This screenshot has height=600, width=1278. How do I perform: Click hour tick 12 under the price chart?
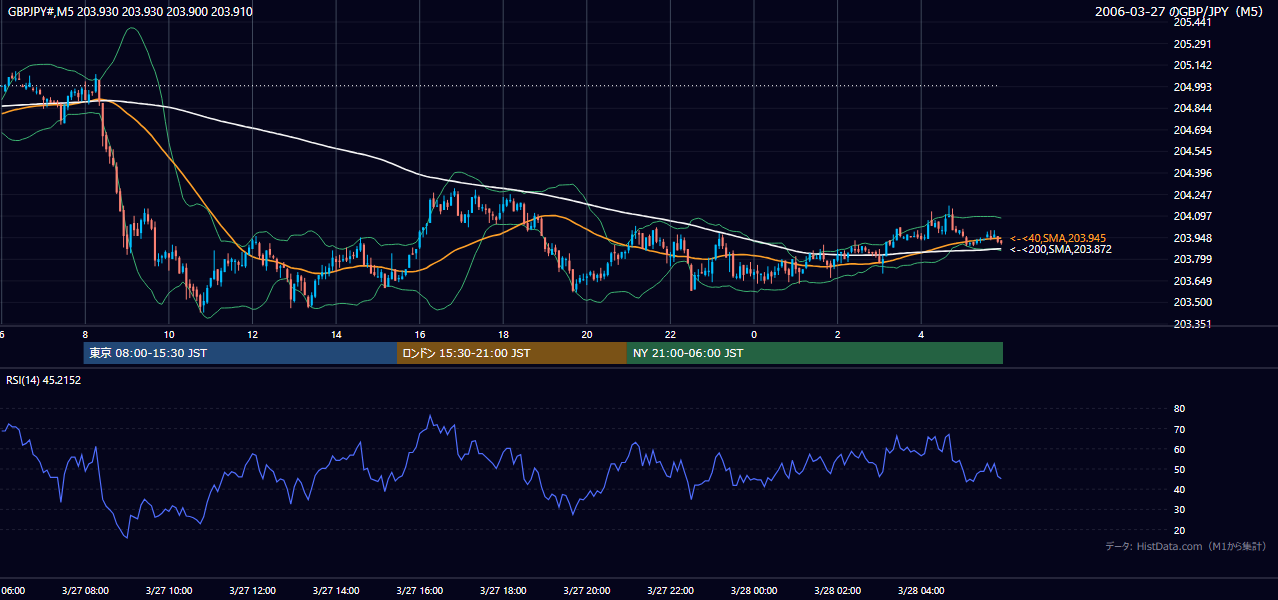coord(253,334)
